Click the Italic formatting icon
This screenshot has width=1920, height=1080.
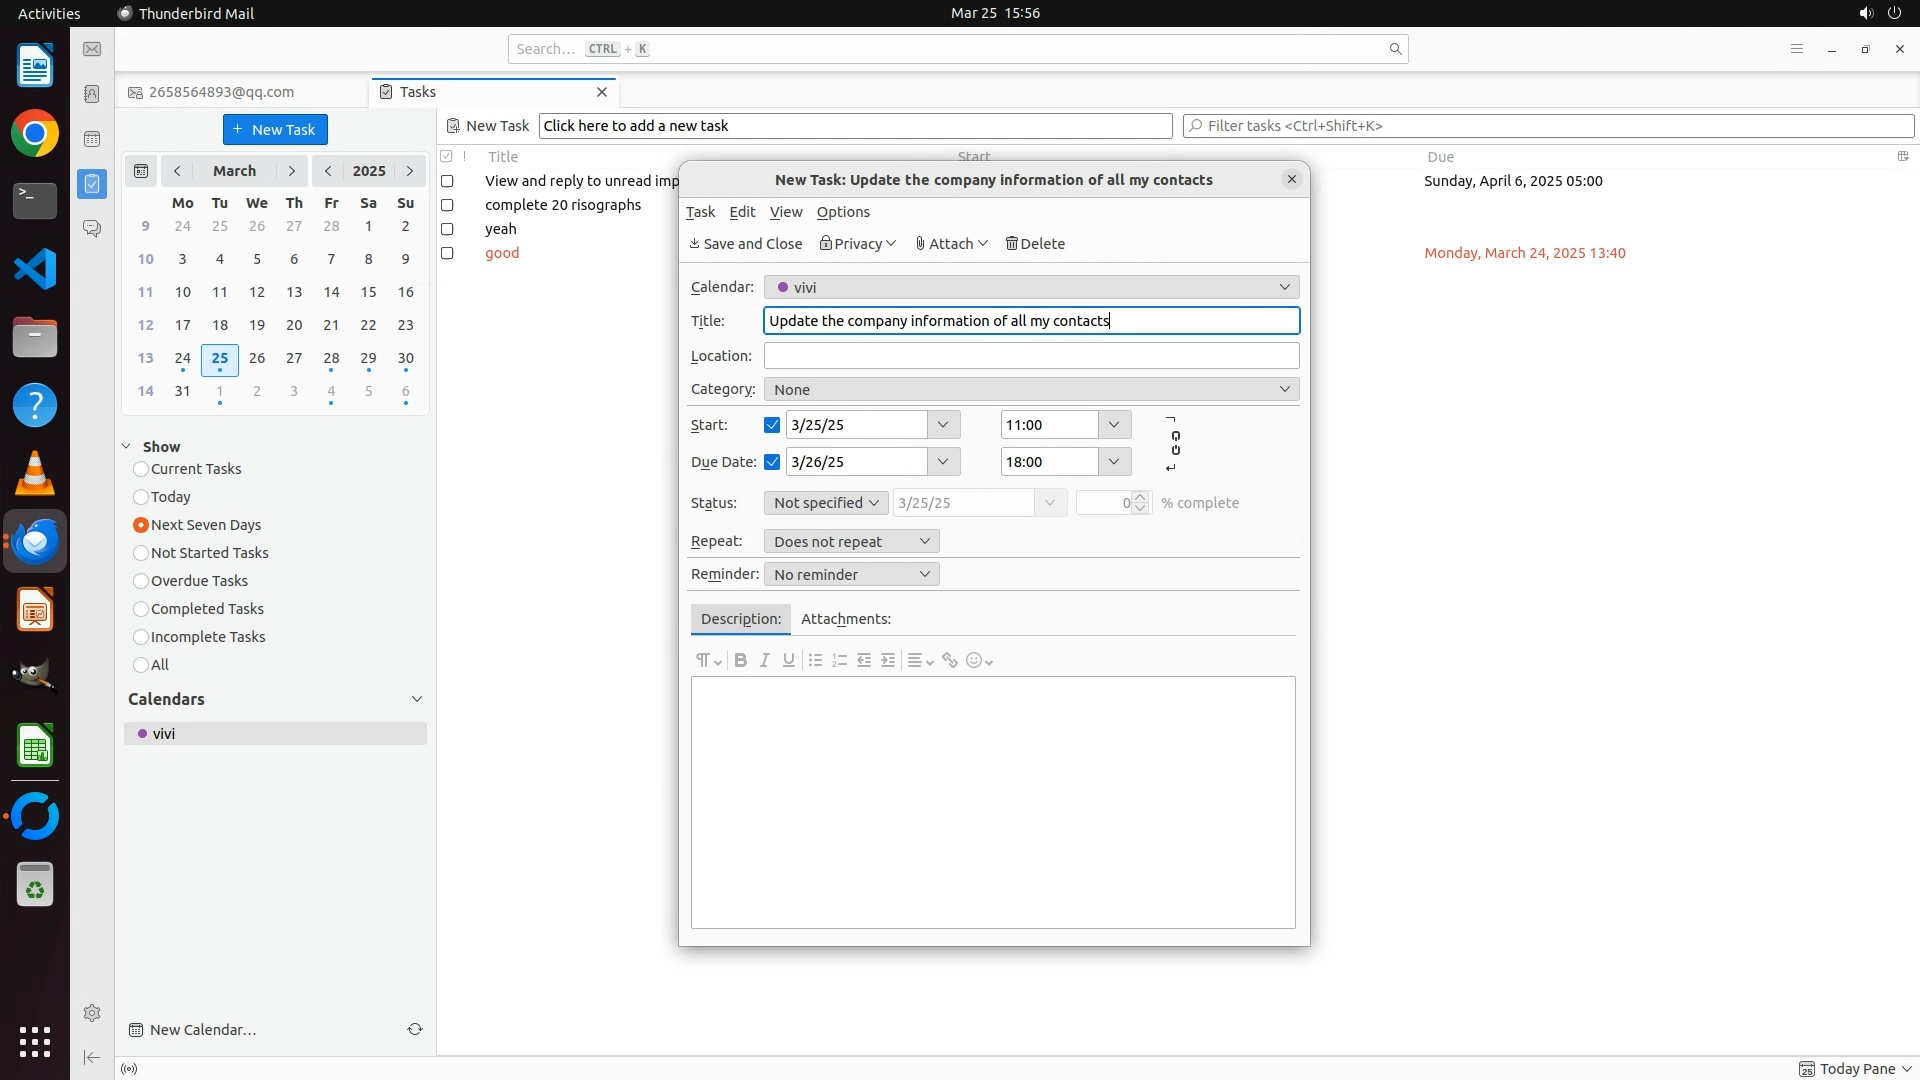765,660
